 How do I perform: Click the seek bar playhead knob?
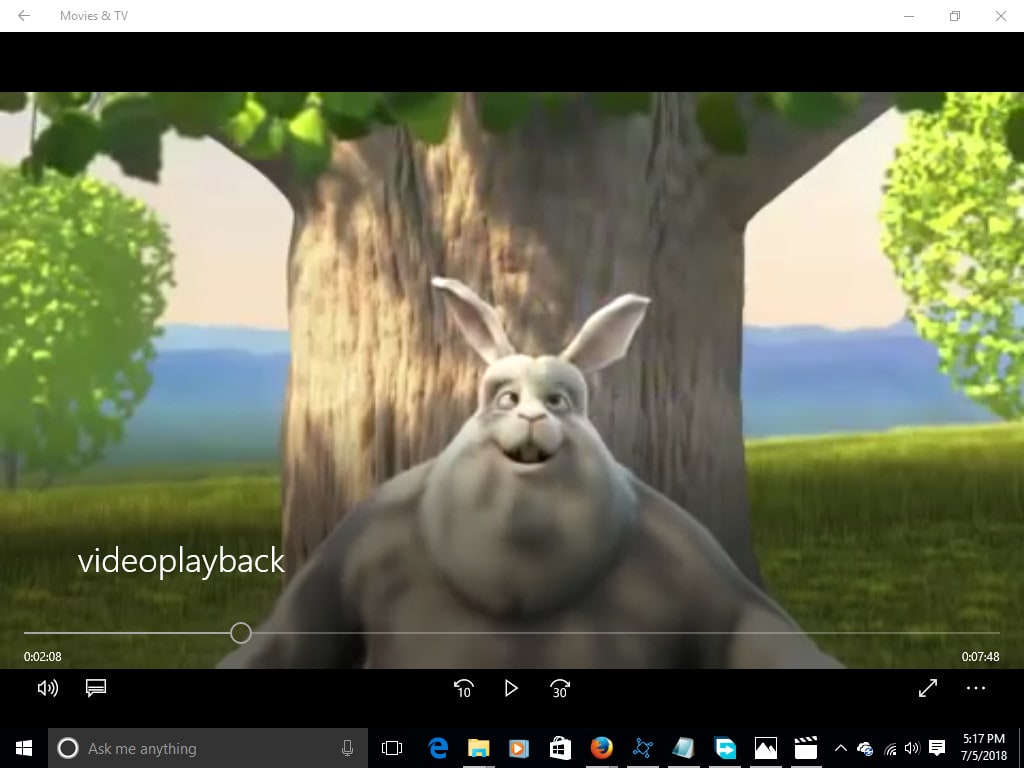click(x=241, y=633)
